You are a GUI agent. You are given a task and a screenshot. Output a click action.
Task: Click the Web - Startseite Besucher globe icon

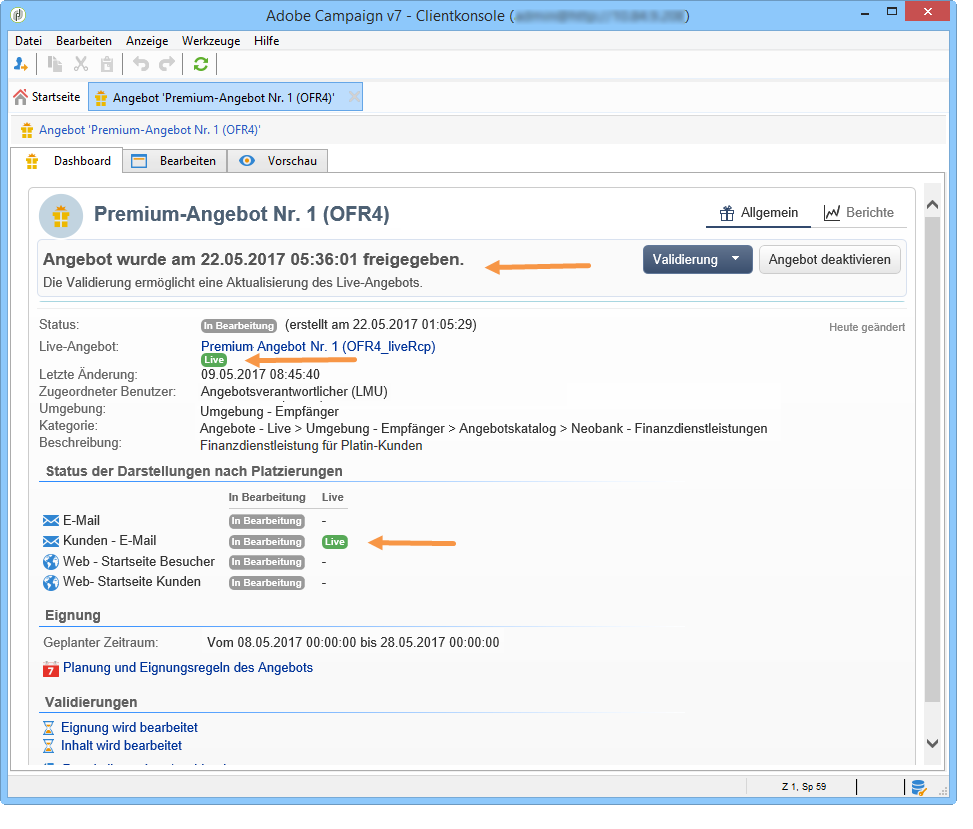click(51, 562)
